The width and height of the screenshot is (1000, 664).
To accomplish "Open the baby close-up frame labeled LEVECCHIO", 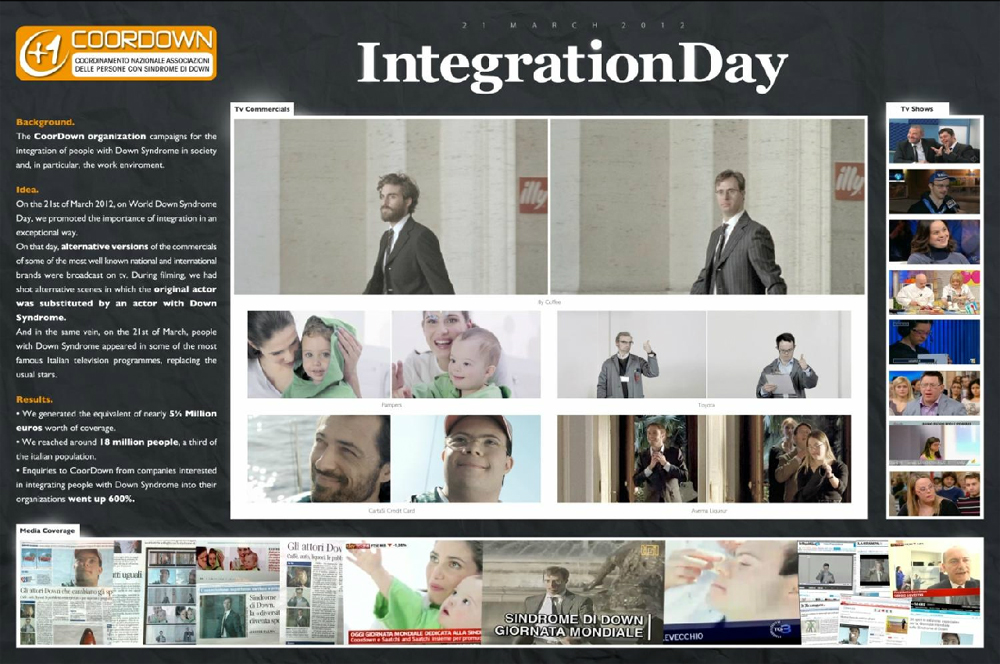I will click(x=732, y=593).
